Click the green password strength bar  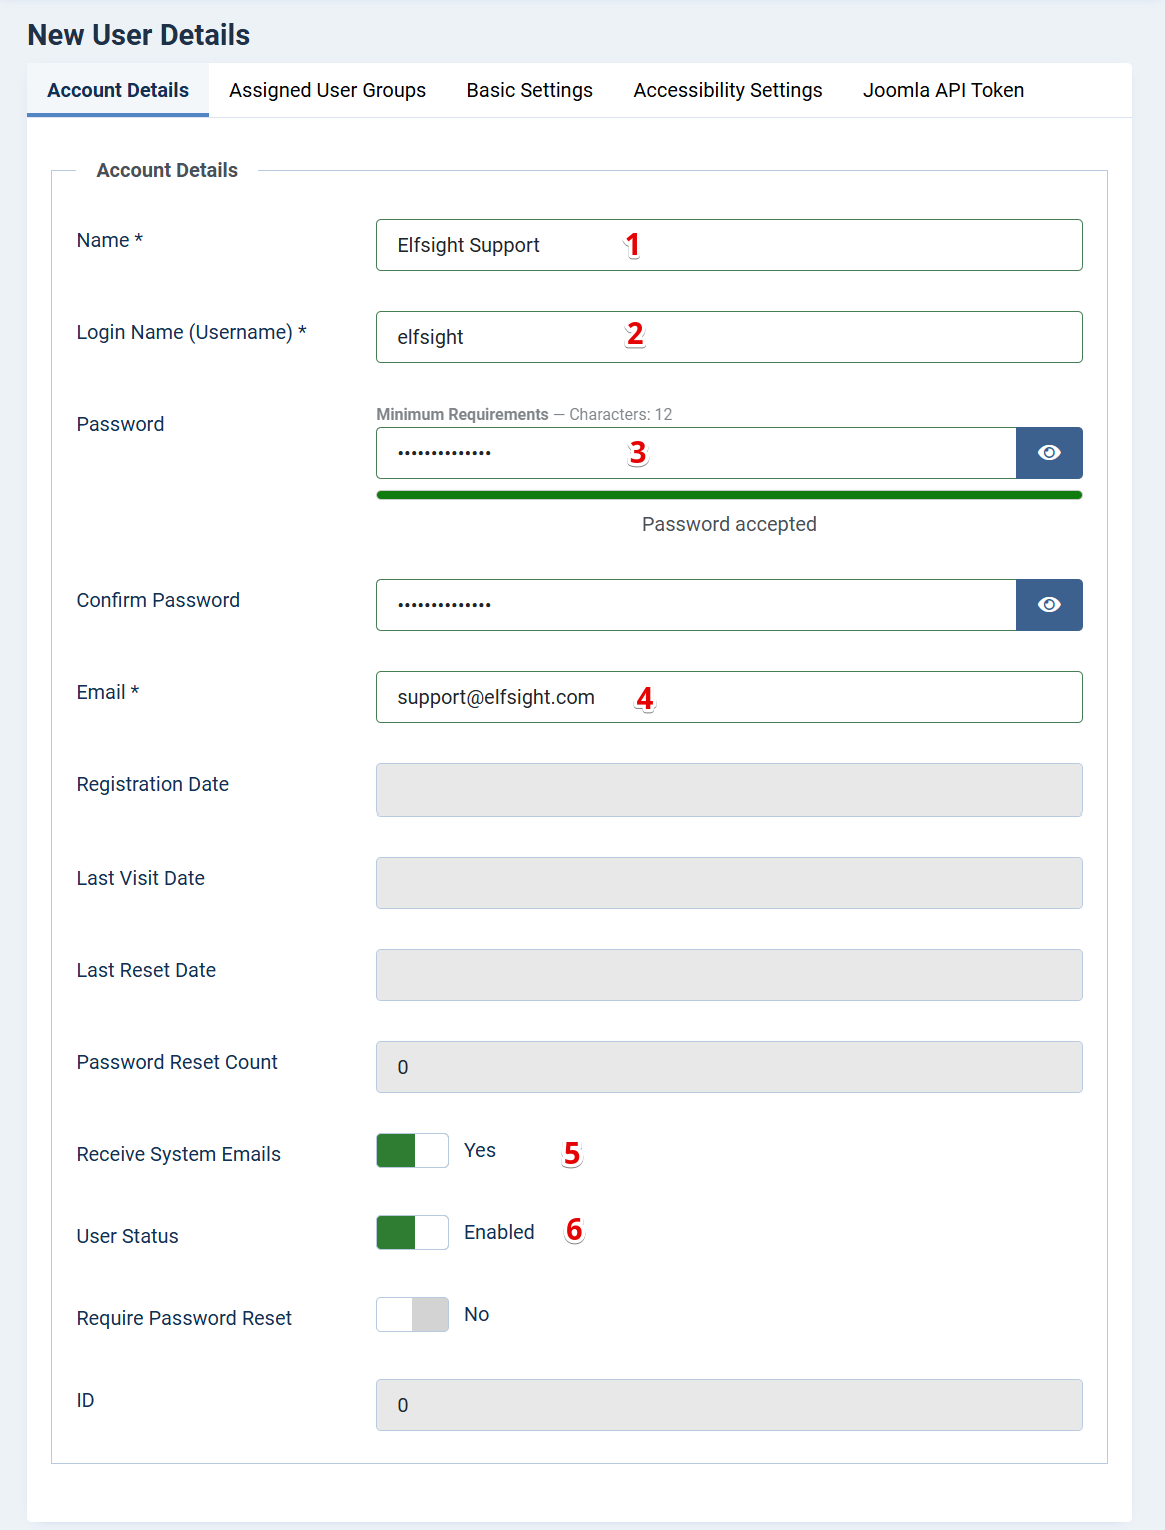[729, 495]
